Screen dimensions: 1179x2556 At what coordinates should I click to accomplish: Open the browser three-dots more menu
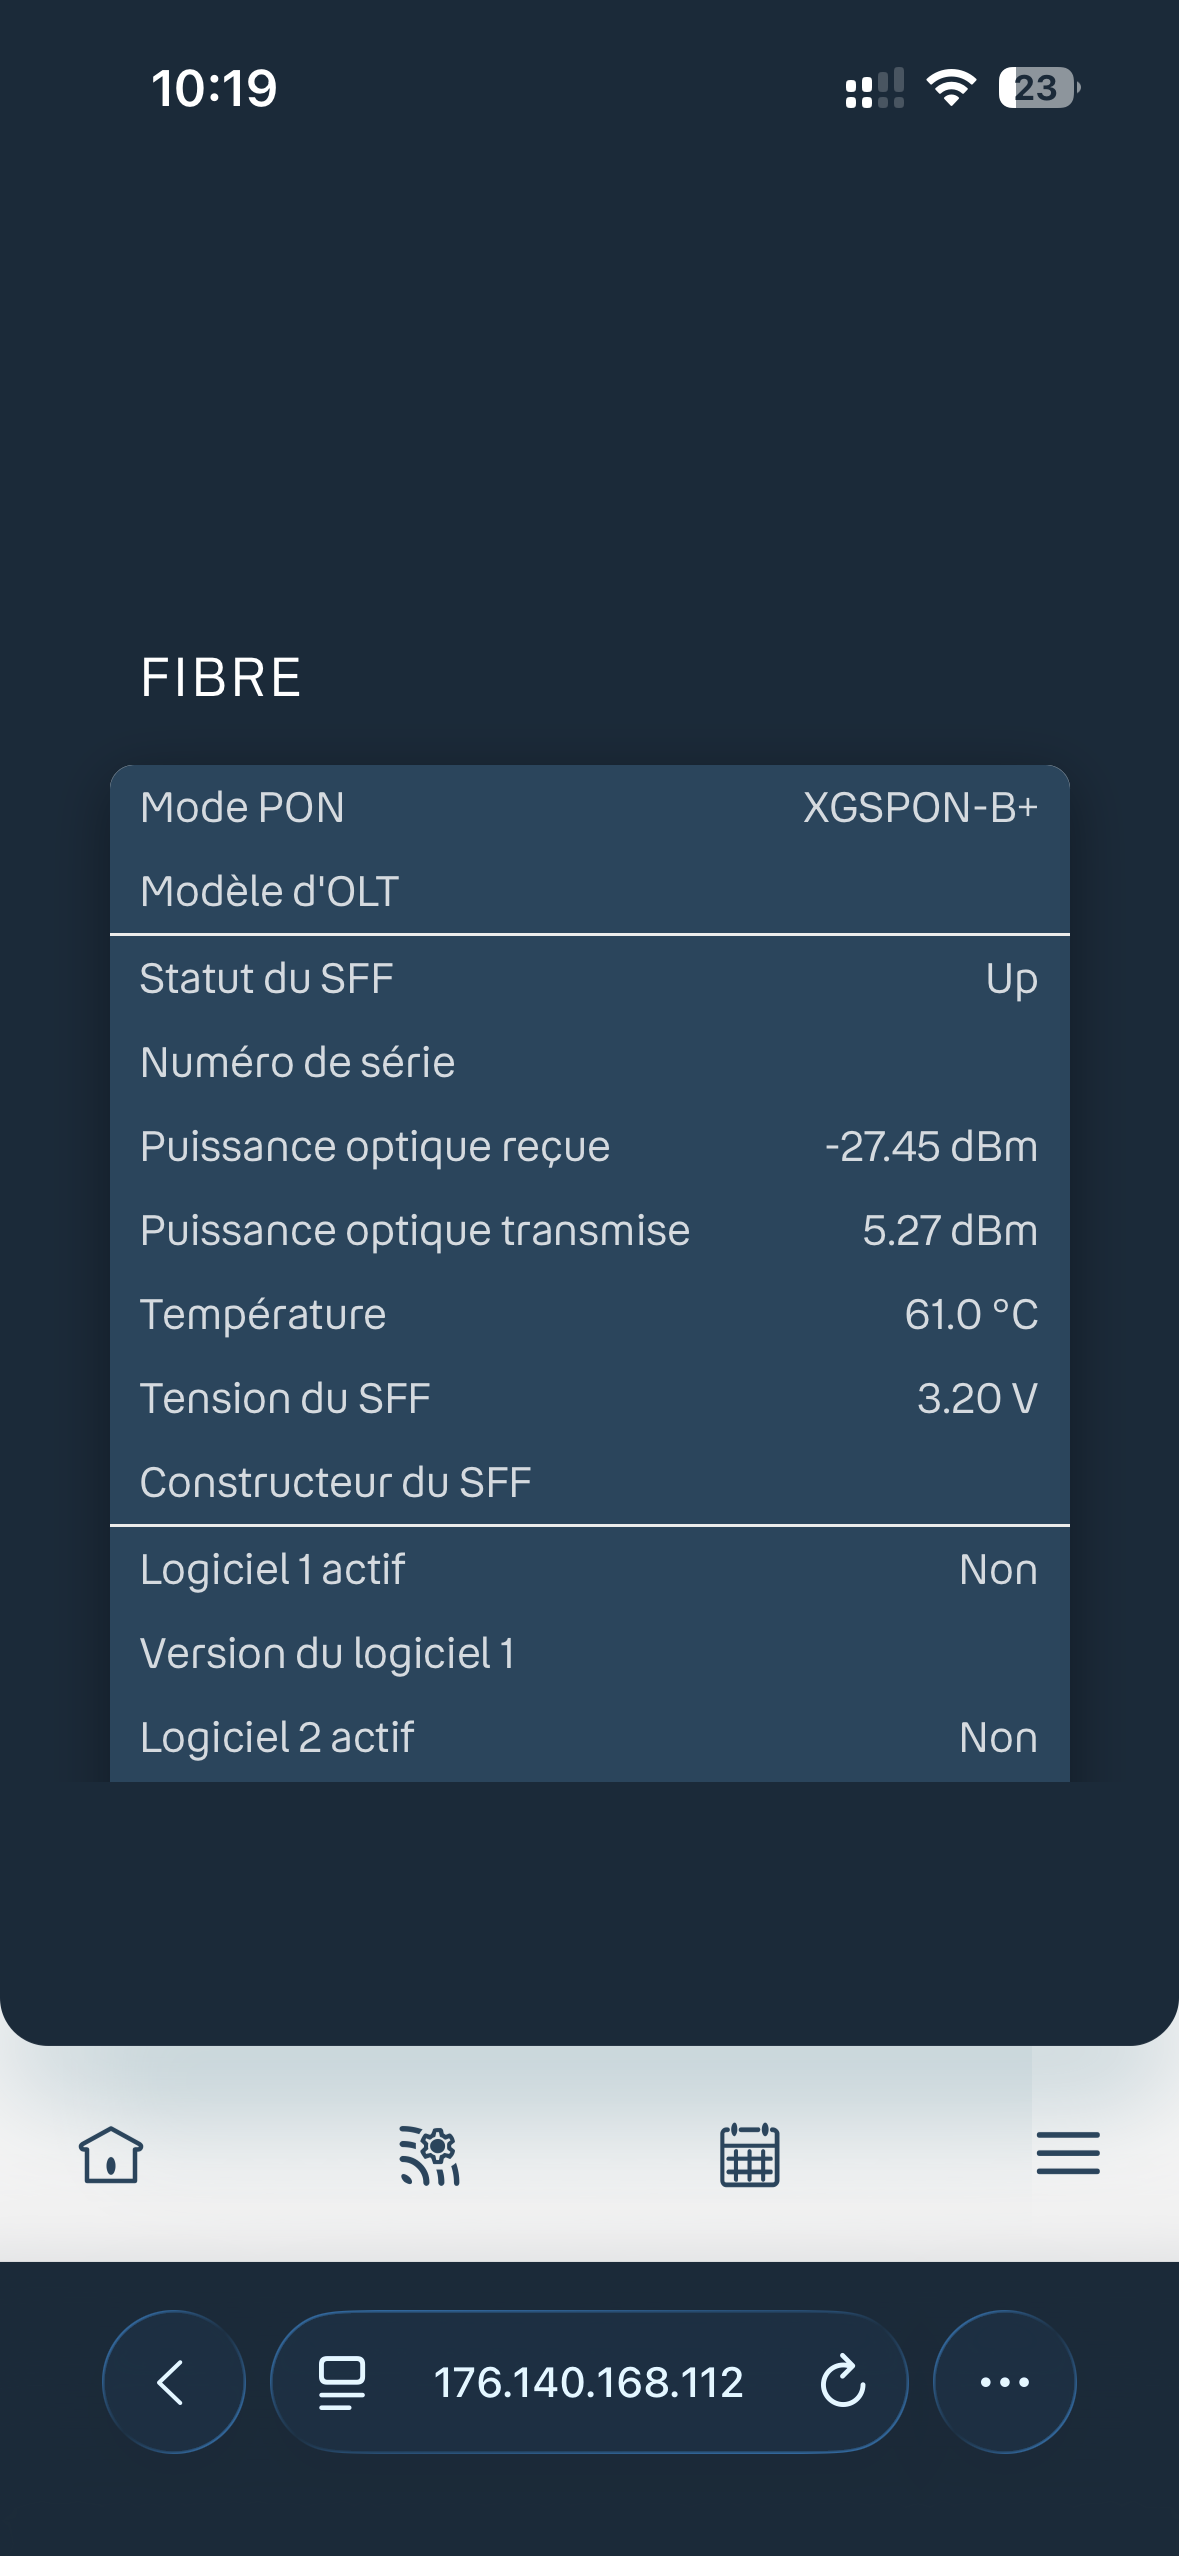coord(1005,2381)
